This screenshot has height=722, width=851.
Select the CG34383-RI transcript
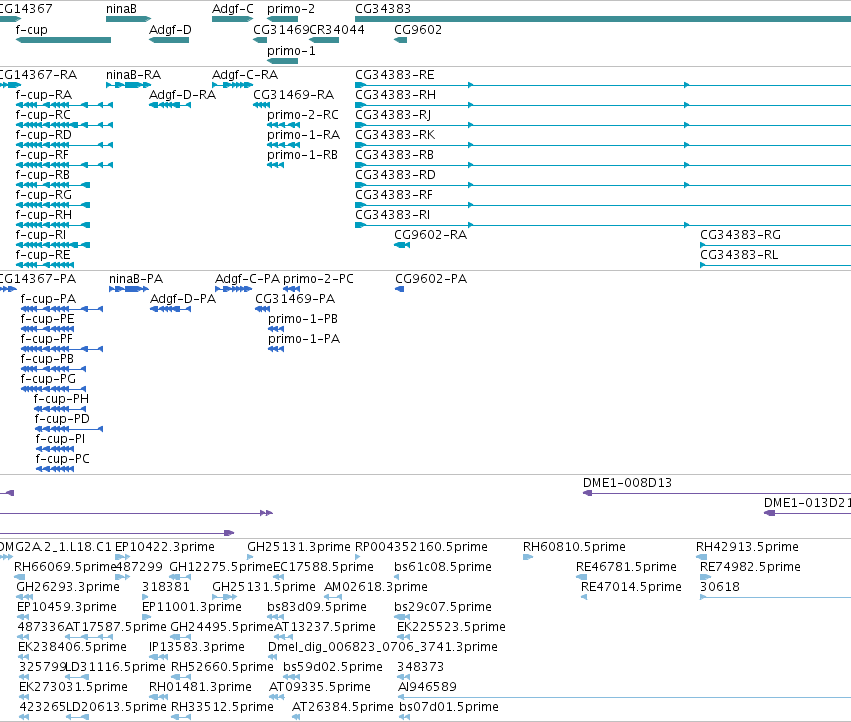[603, 225]
